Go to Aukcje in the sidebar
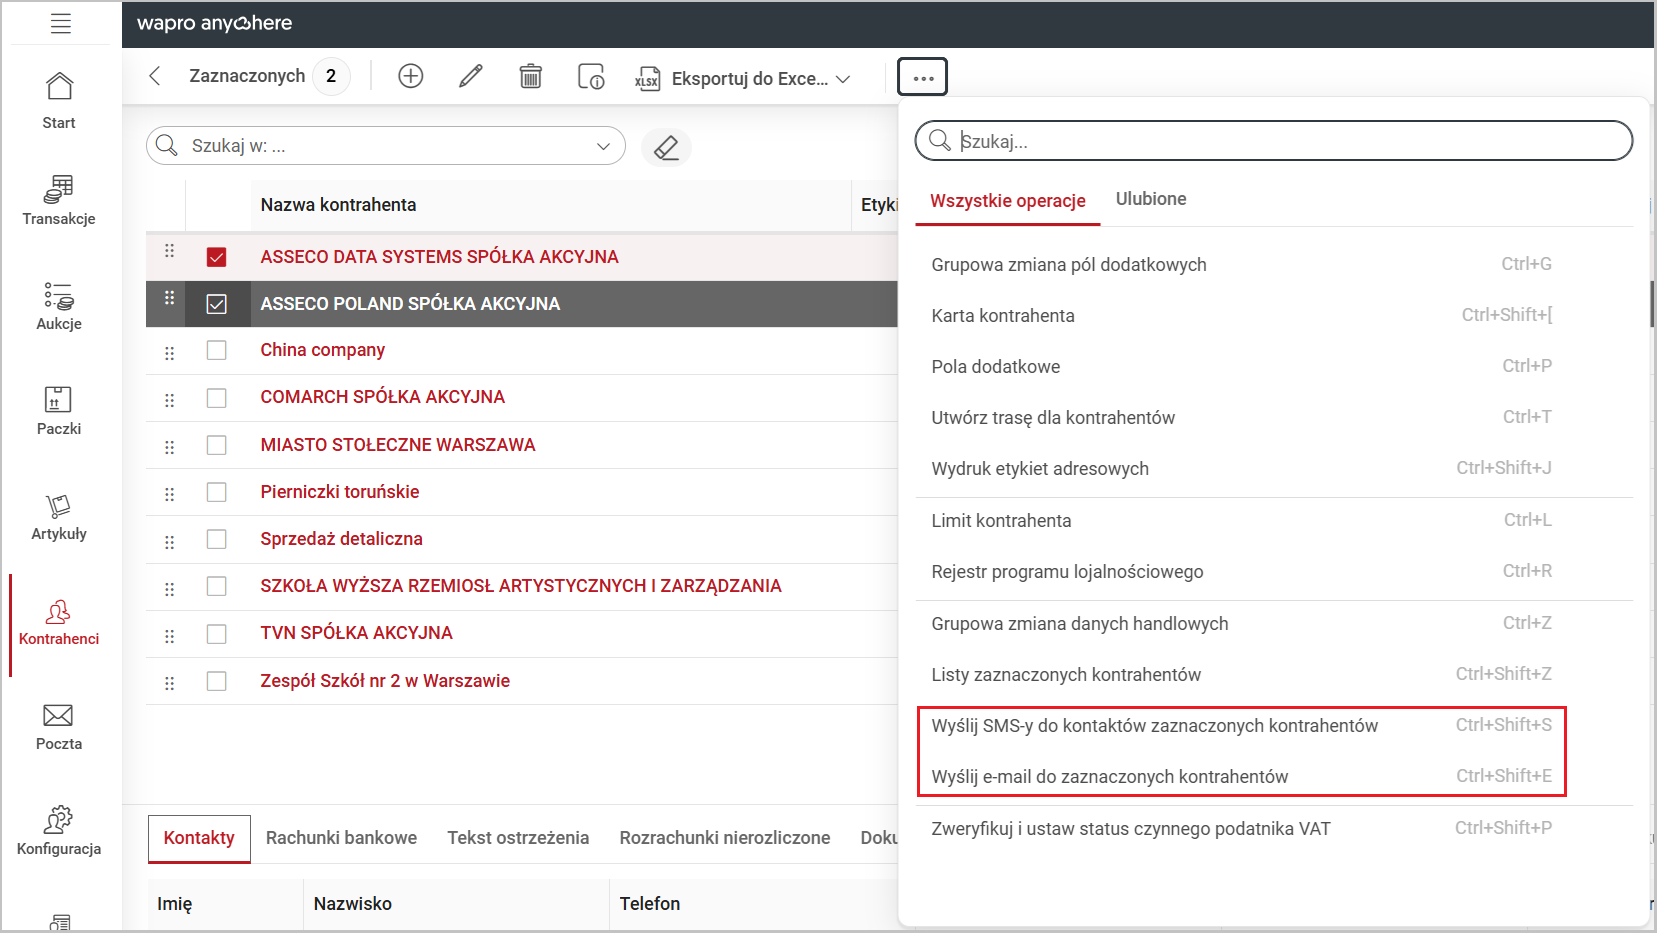1657x933 pixels. click(59, 305)
